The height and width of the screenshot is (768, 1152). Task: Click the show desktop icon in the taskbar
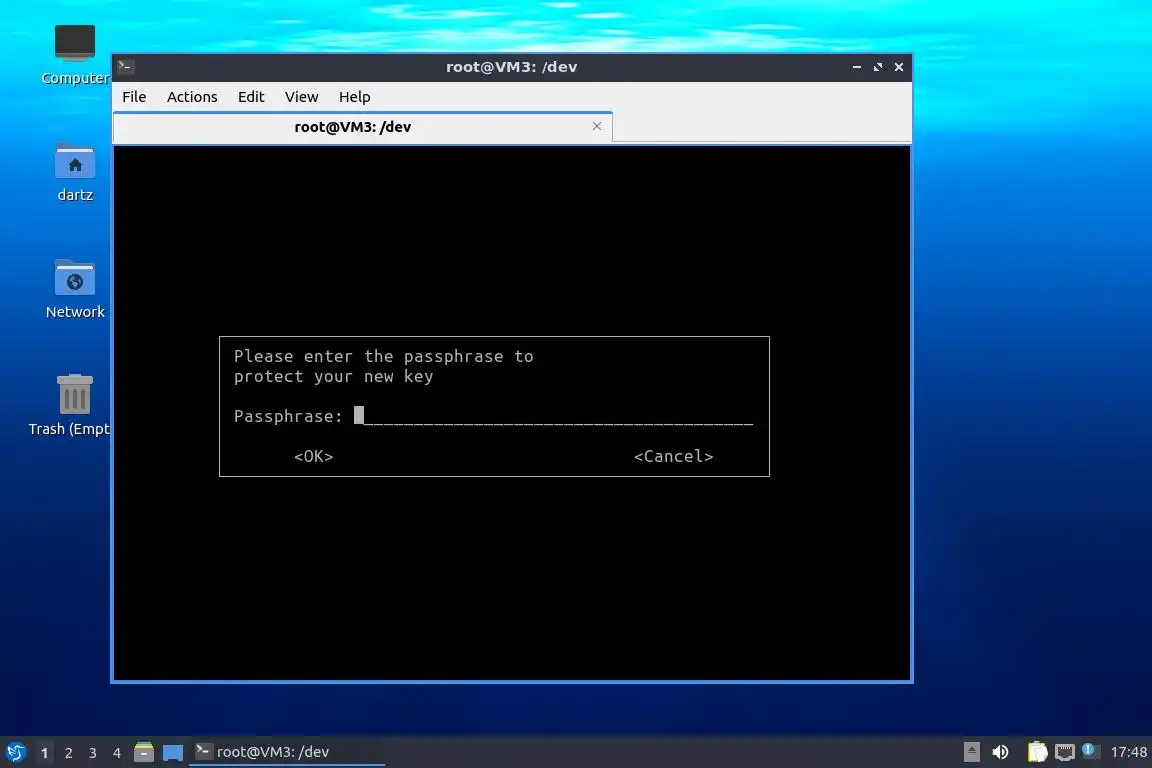pyautogui.click(x=173, y=753)
